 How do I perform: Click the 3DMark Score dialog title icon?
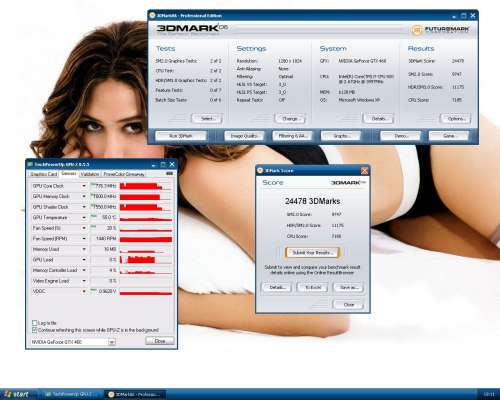click(x=260, y=171)
